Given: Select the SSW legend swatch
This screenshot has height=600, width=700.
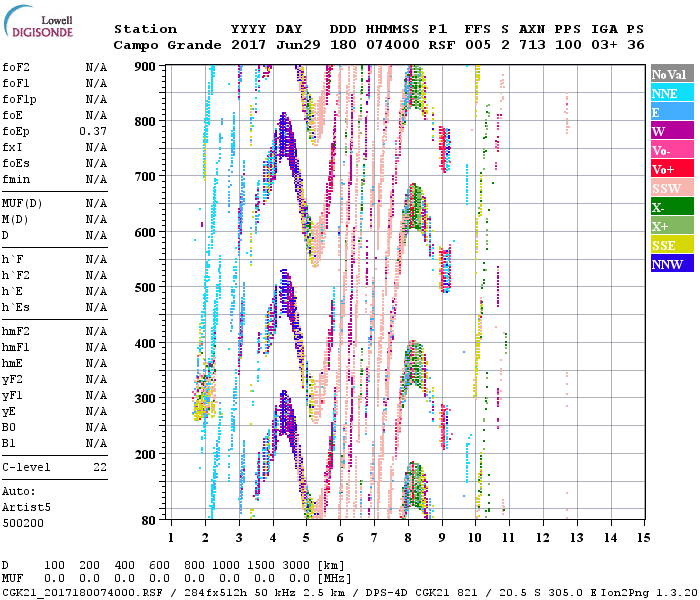Looking at the screenshot, I should 672,188.
